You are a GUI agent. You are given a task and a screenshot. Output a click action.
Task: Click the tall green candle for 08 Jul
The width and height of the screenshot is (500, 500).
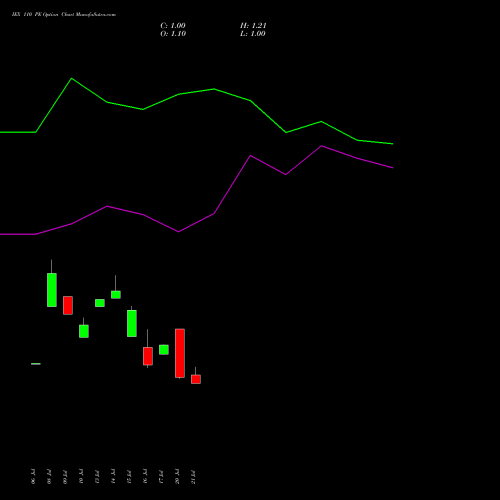click(52, 290)
